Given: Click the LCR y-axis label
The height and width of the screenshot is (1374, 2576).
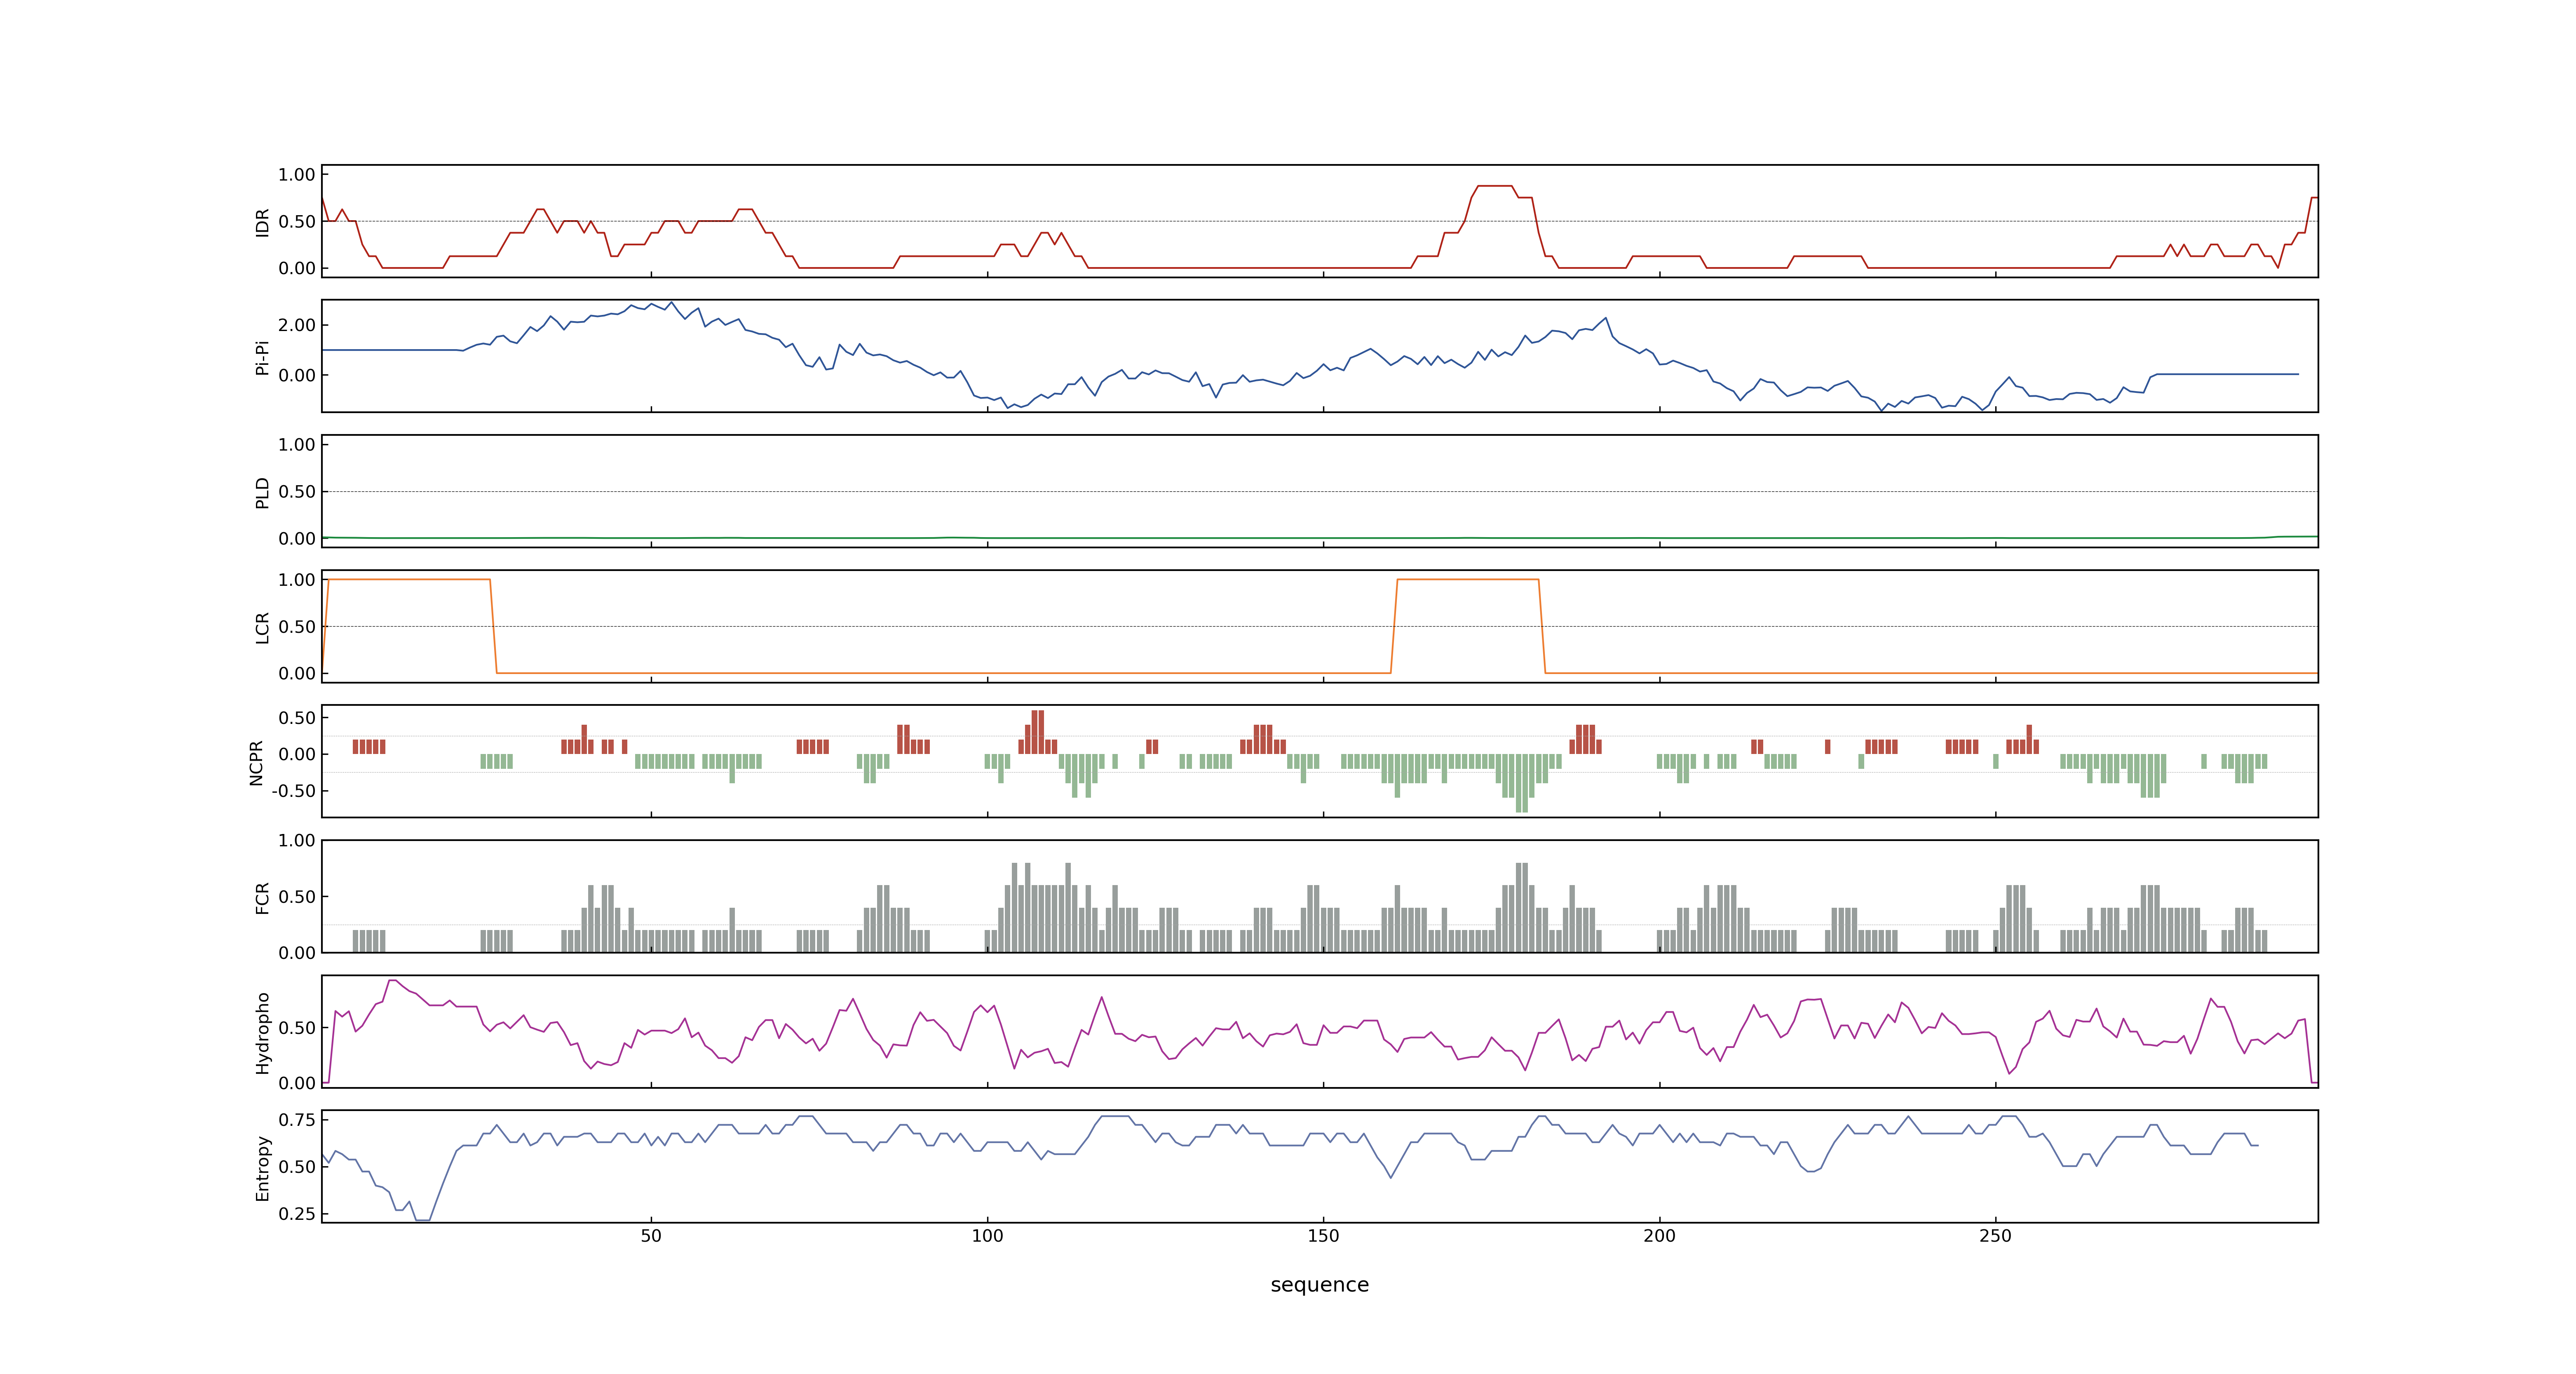Looking at the screenshot, I should pyautogui.click(x=262, y=627).
